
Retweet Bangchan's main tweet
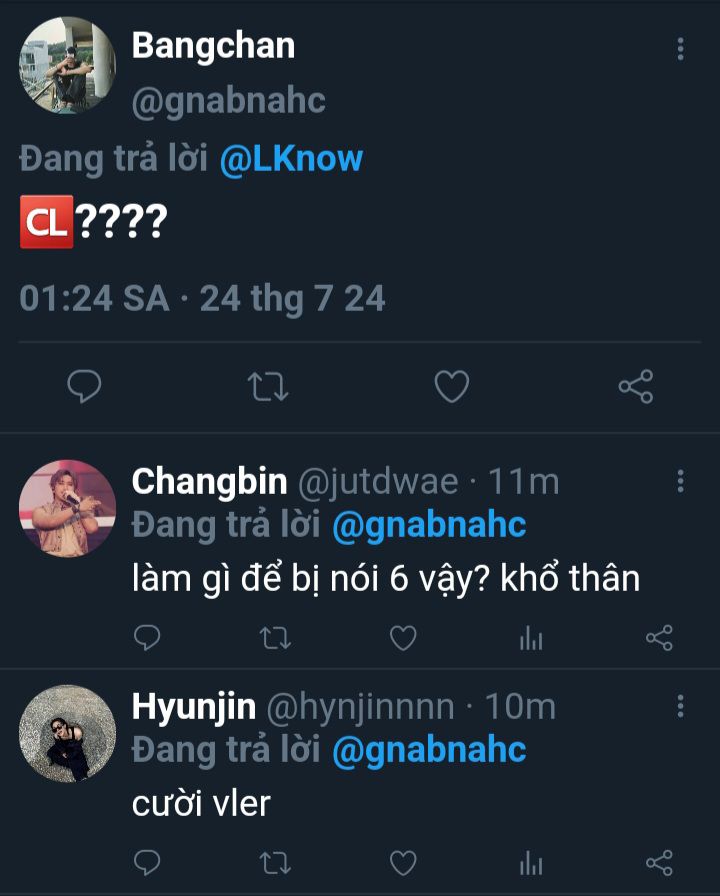point(268,386)
